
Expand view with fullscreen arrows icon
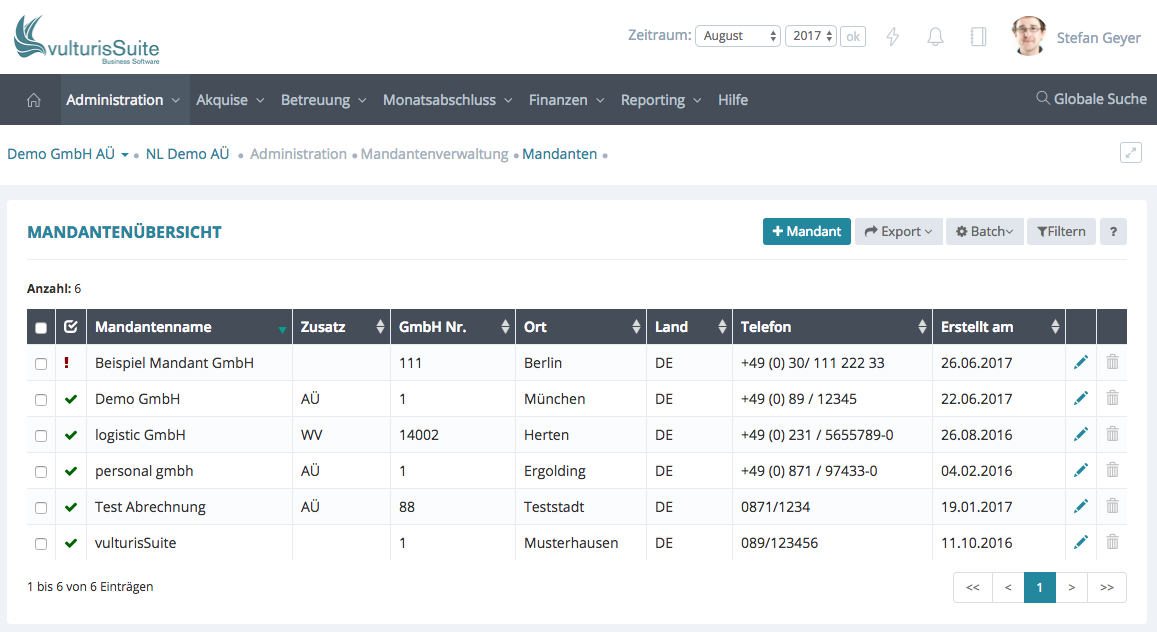click(1131, 153)
